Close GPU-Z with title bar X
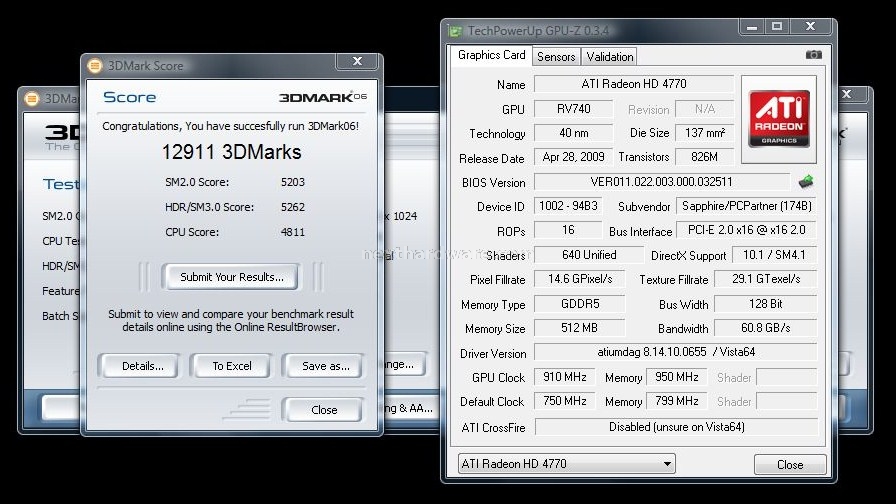Viewport: 896px width, 504px height. [810, 26]
